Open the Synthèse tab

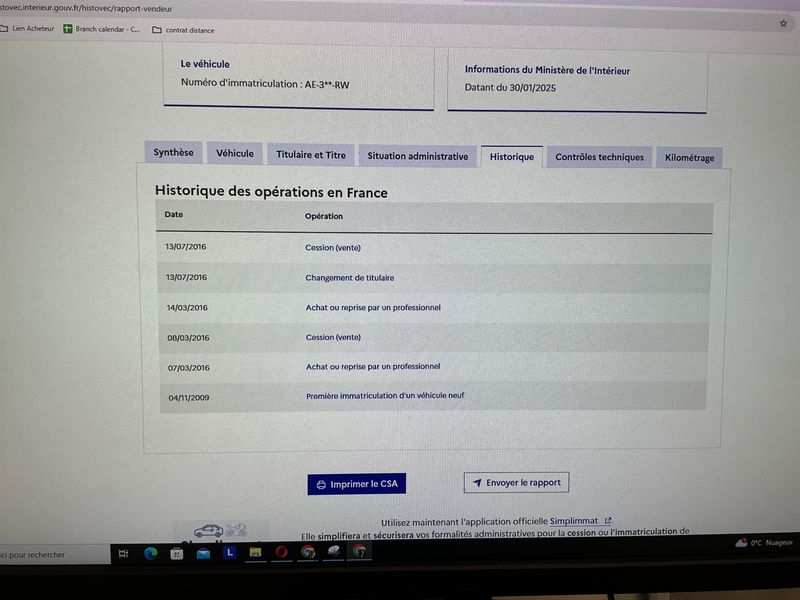(173, 152)
